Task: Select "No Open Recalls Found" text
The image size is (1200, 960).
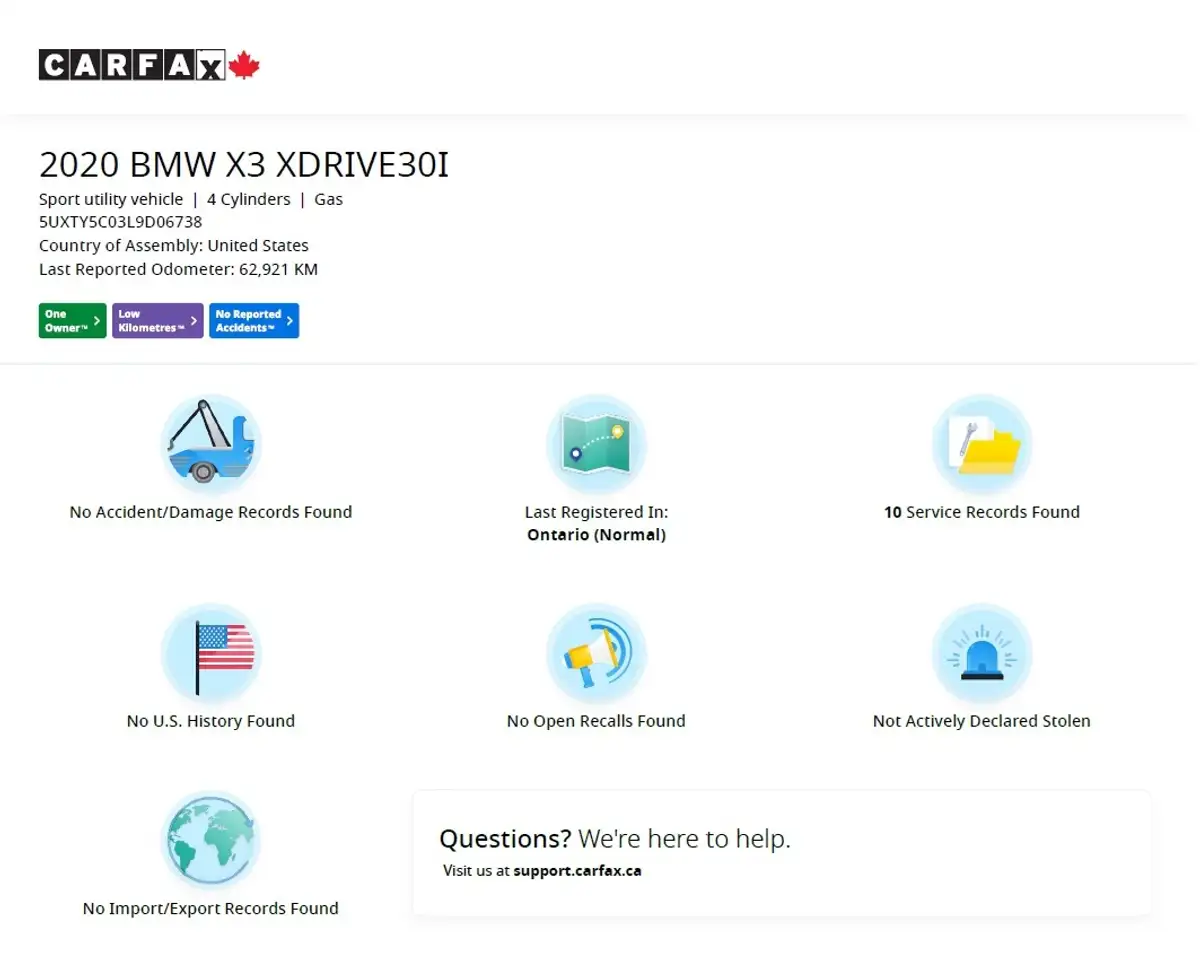Action: tap(596, 721)
